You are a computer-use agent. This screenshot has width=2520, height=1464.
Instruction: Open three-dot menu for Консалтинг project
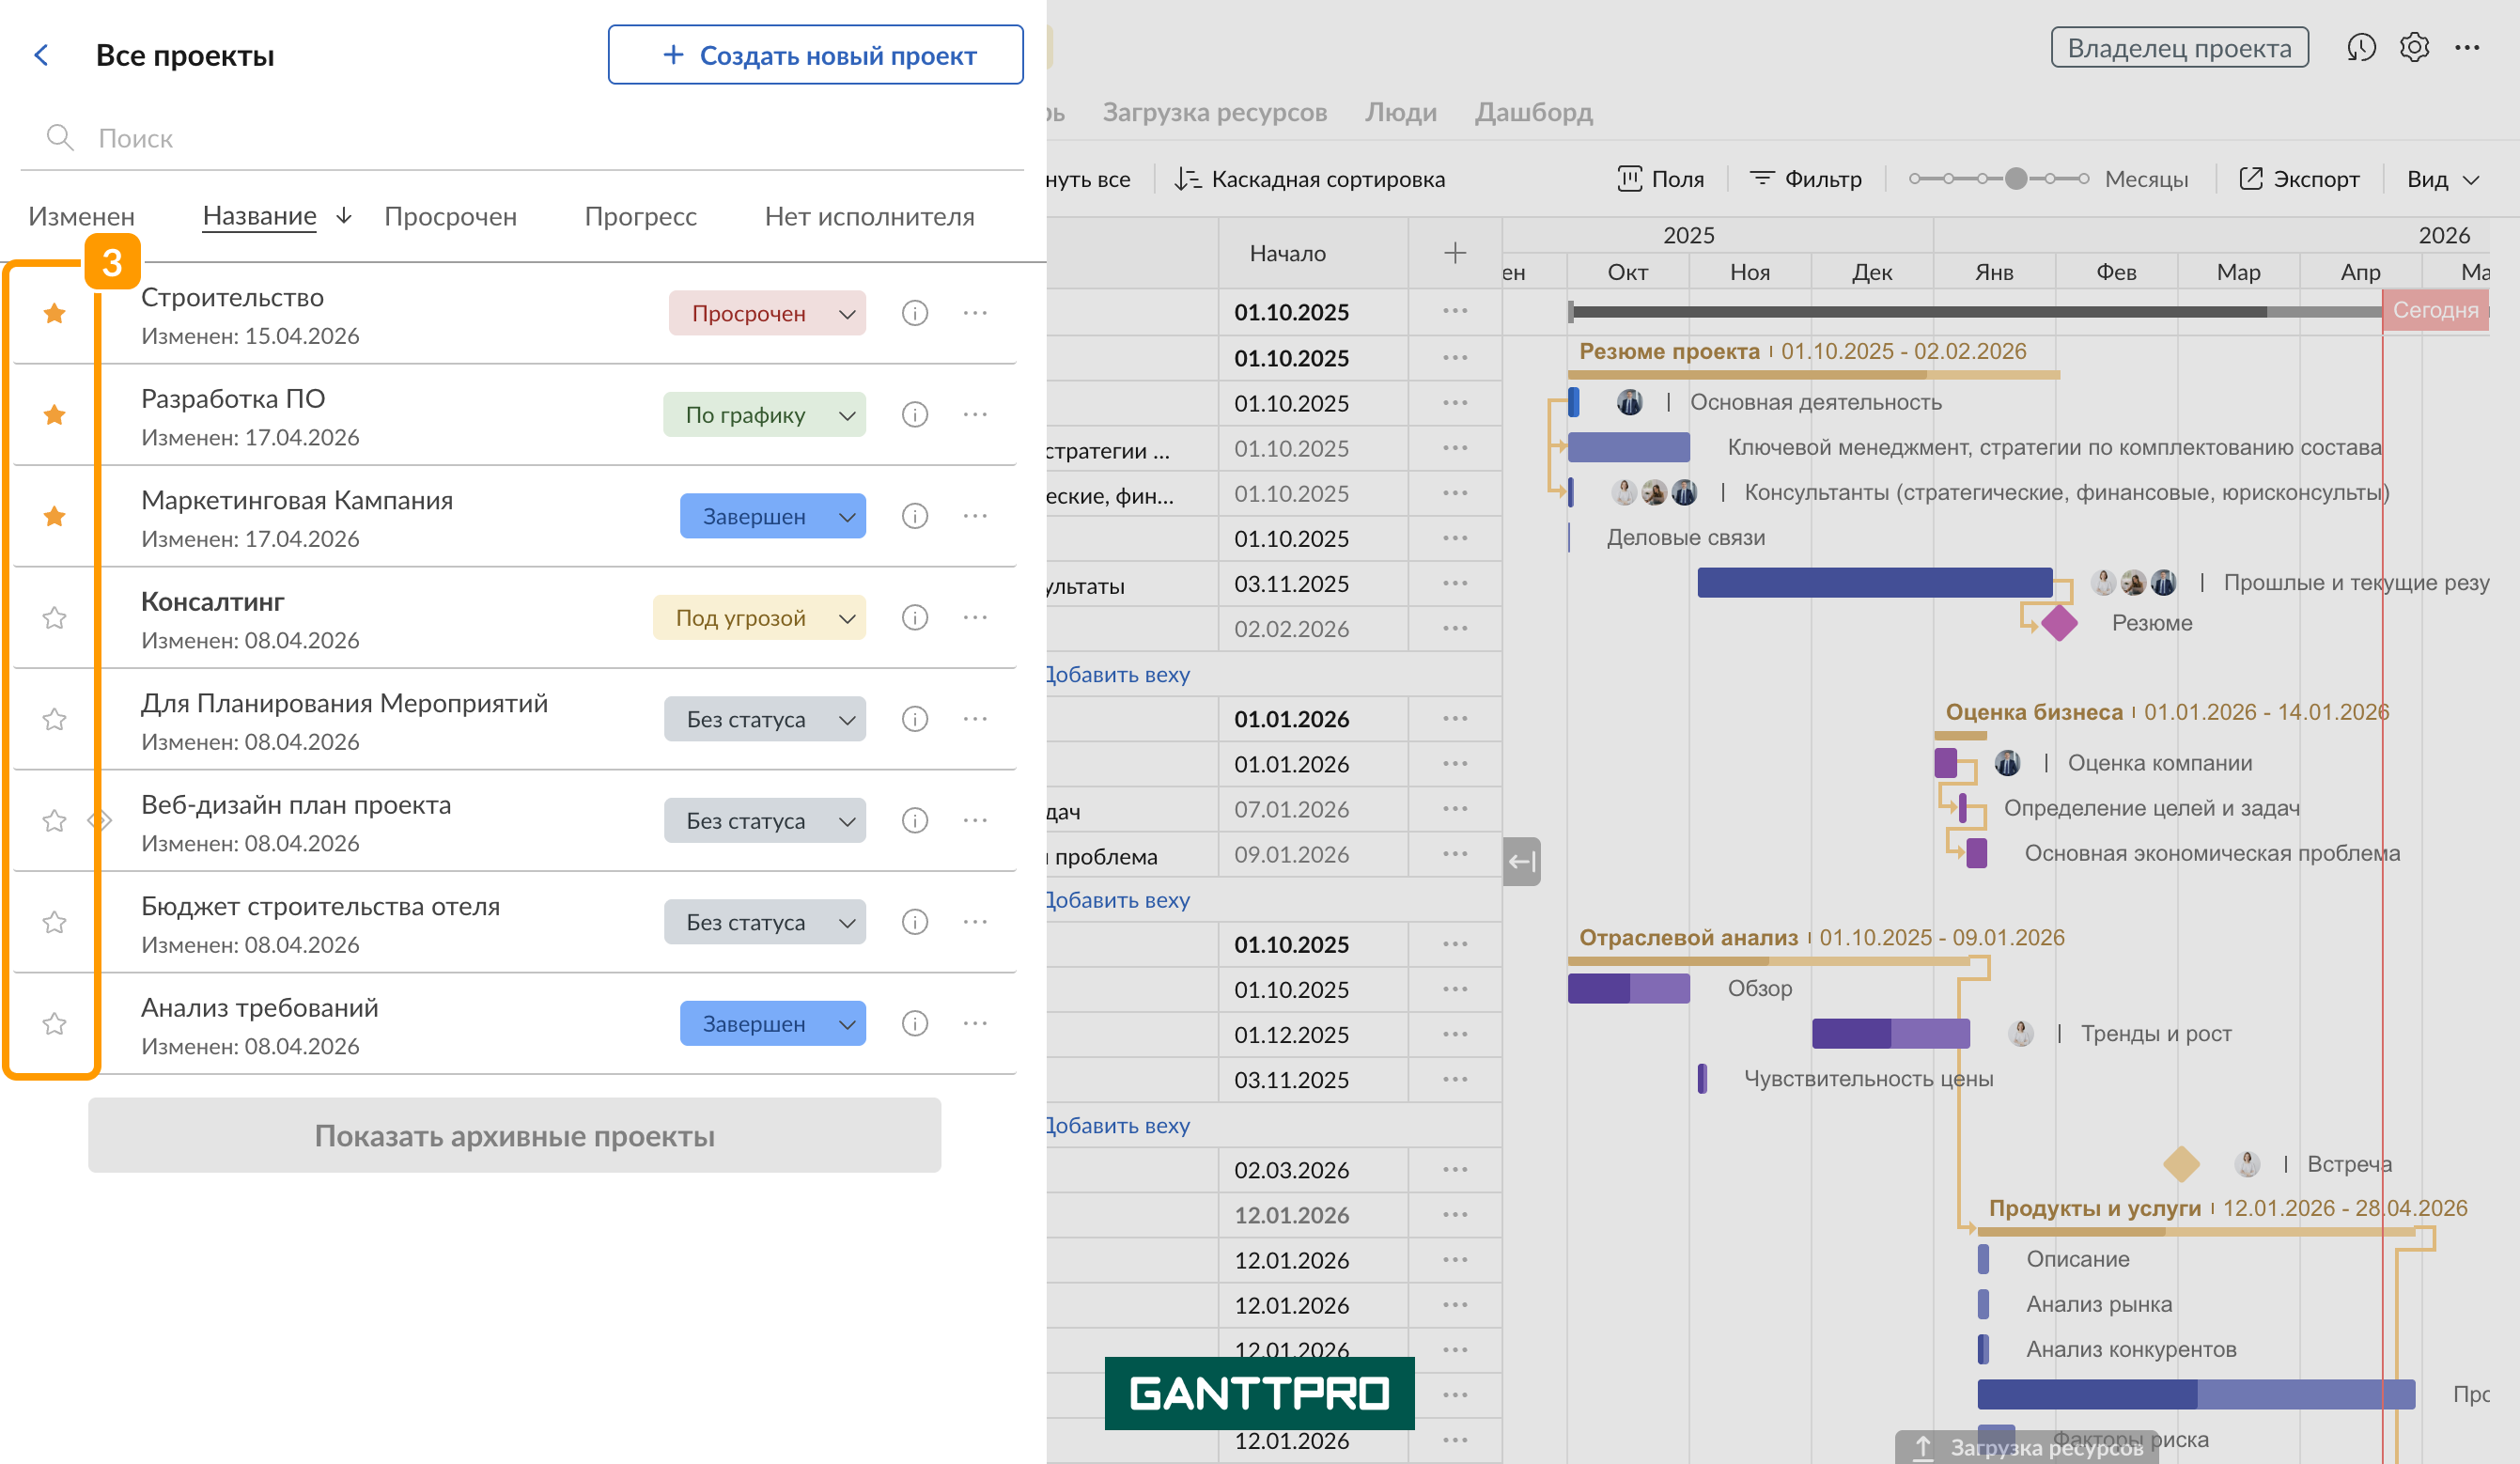point(975,617)
